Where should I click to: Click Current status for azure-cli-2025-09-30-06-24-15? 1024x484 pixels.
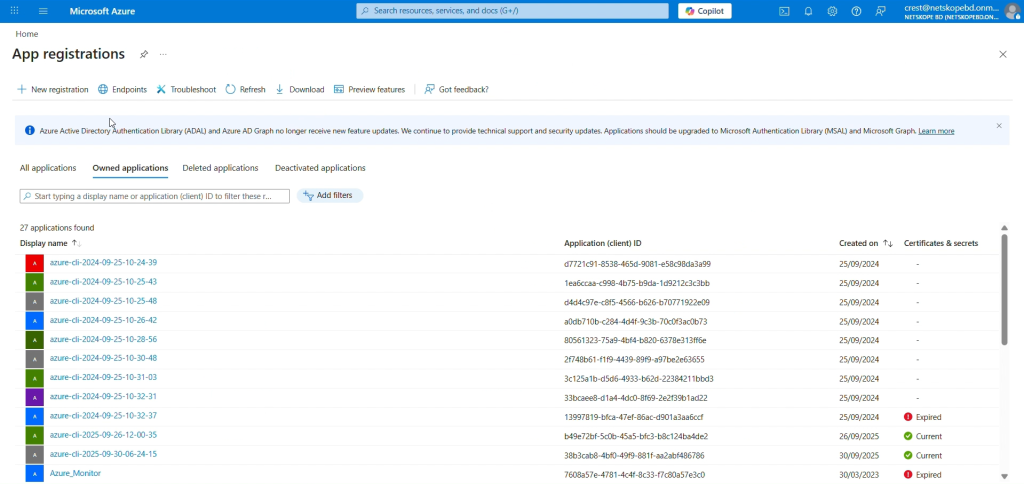[923, 455]
